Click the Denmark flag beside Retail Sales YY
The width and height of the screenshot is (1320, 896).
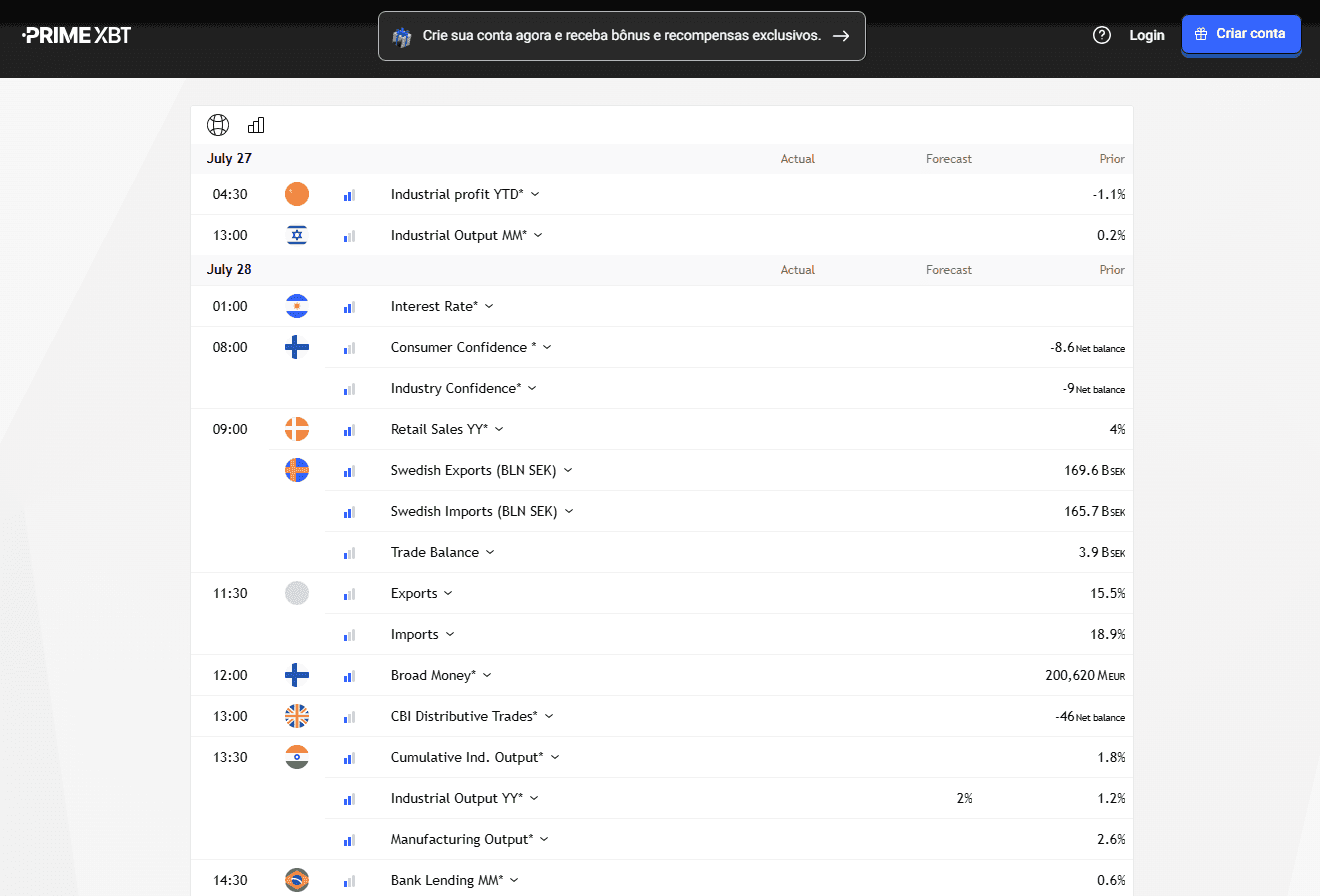(297, 429)
